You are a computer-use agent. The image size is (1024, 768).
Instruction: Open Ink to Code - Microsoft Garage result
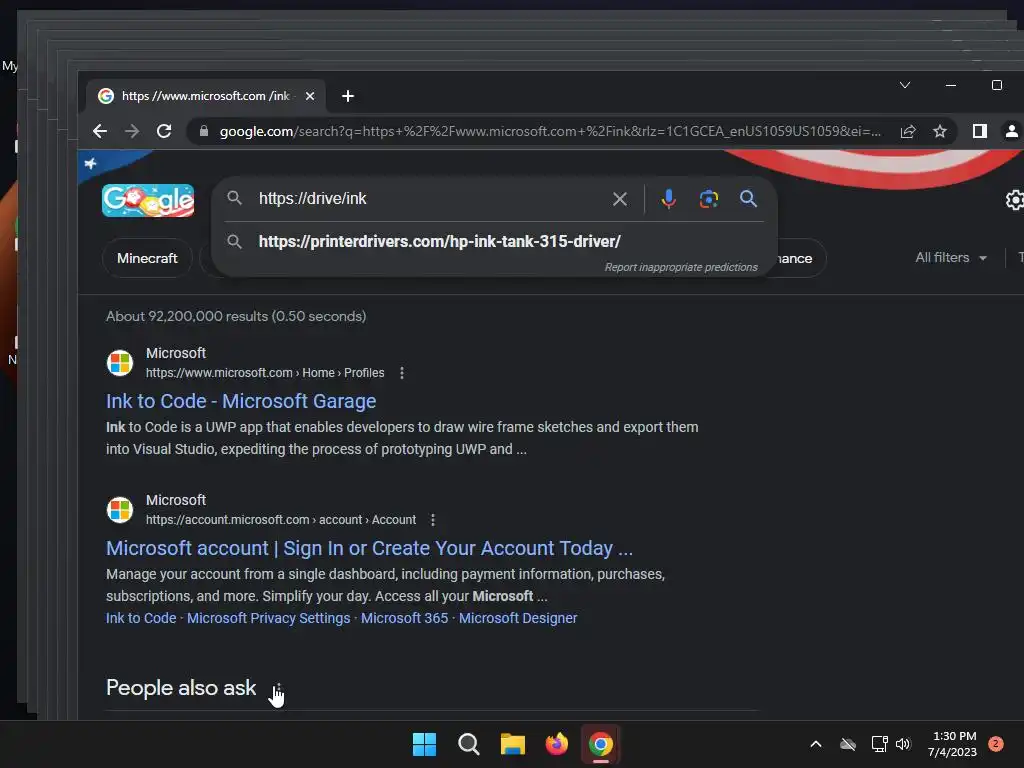point(241,401)
